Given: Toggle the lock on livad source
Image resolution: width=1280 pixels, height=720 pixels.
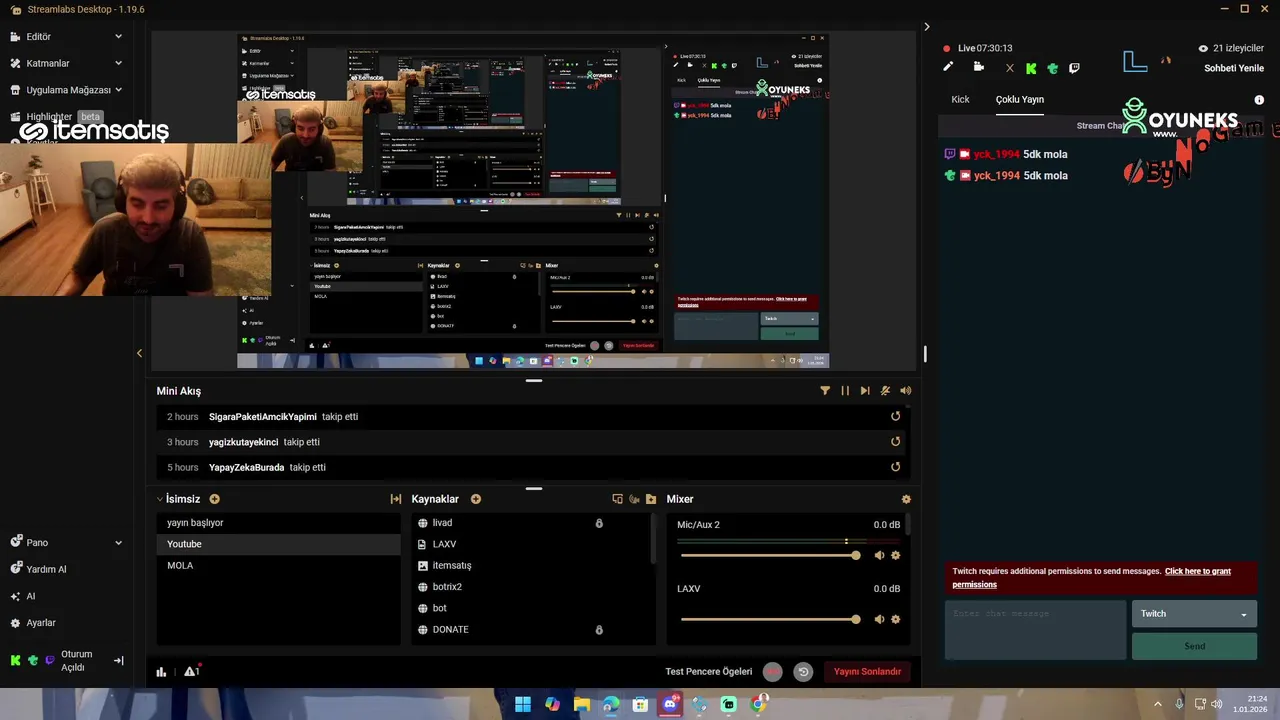Looking at the screenshot, I should tap(599, 523).
